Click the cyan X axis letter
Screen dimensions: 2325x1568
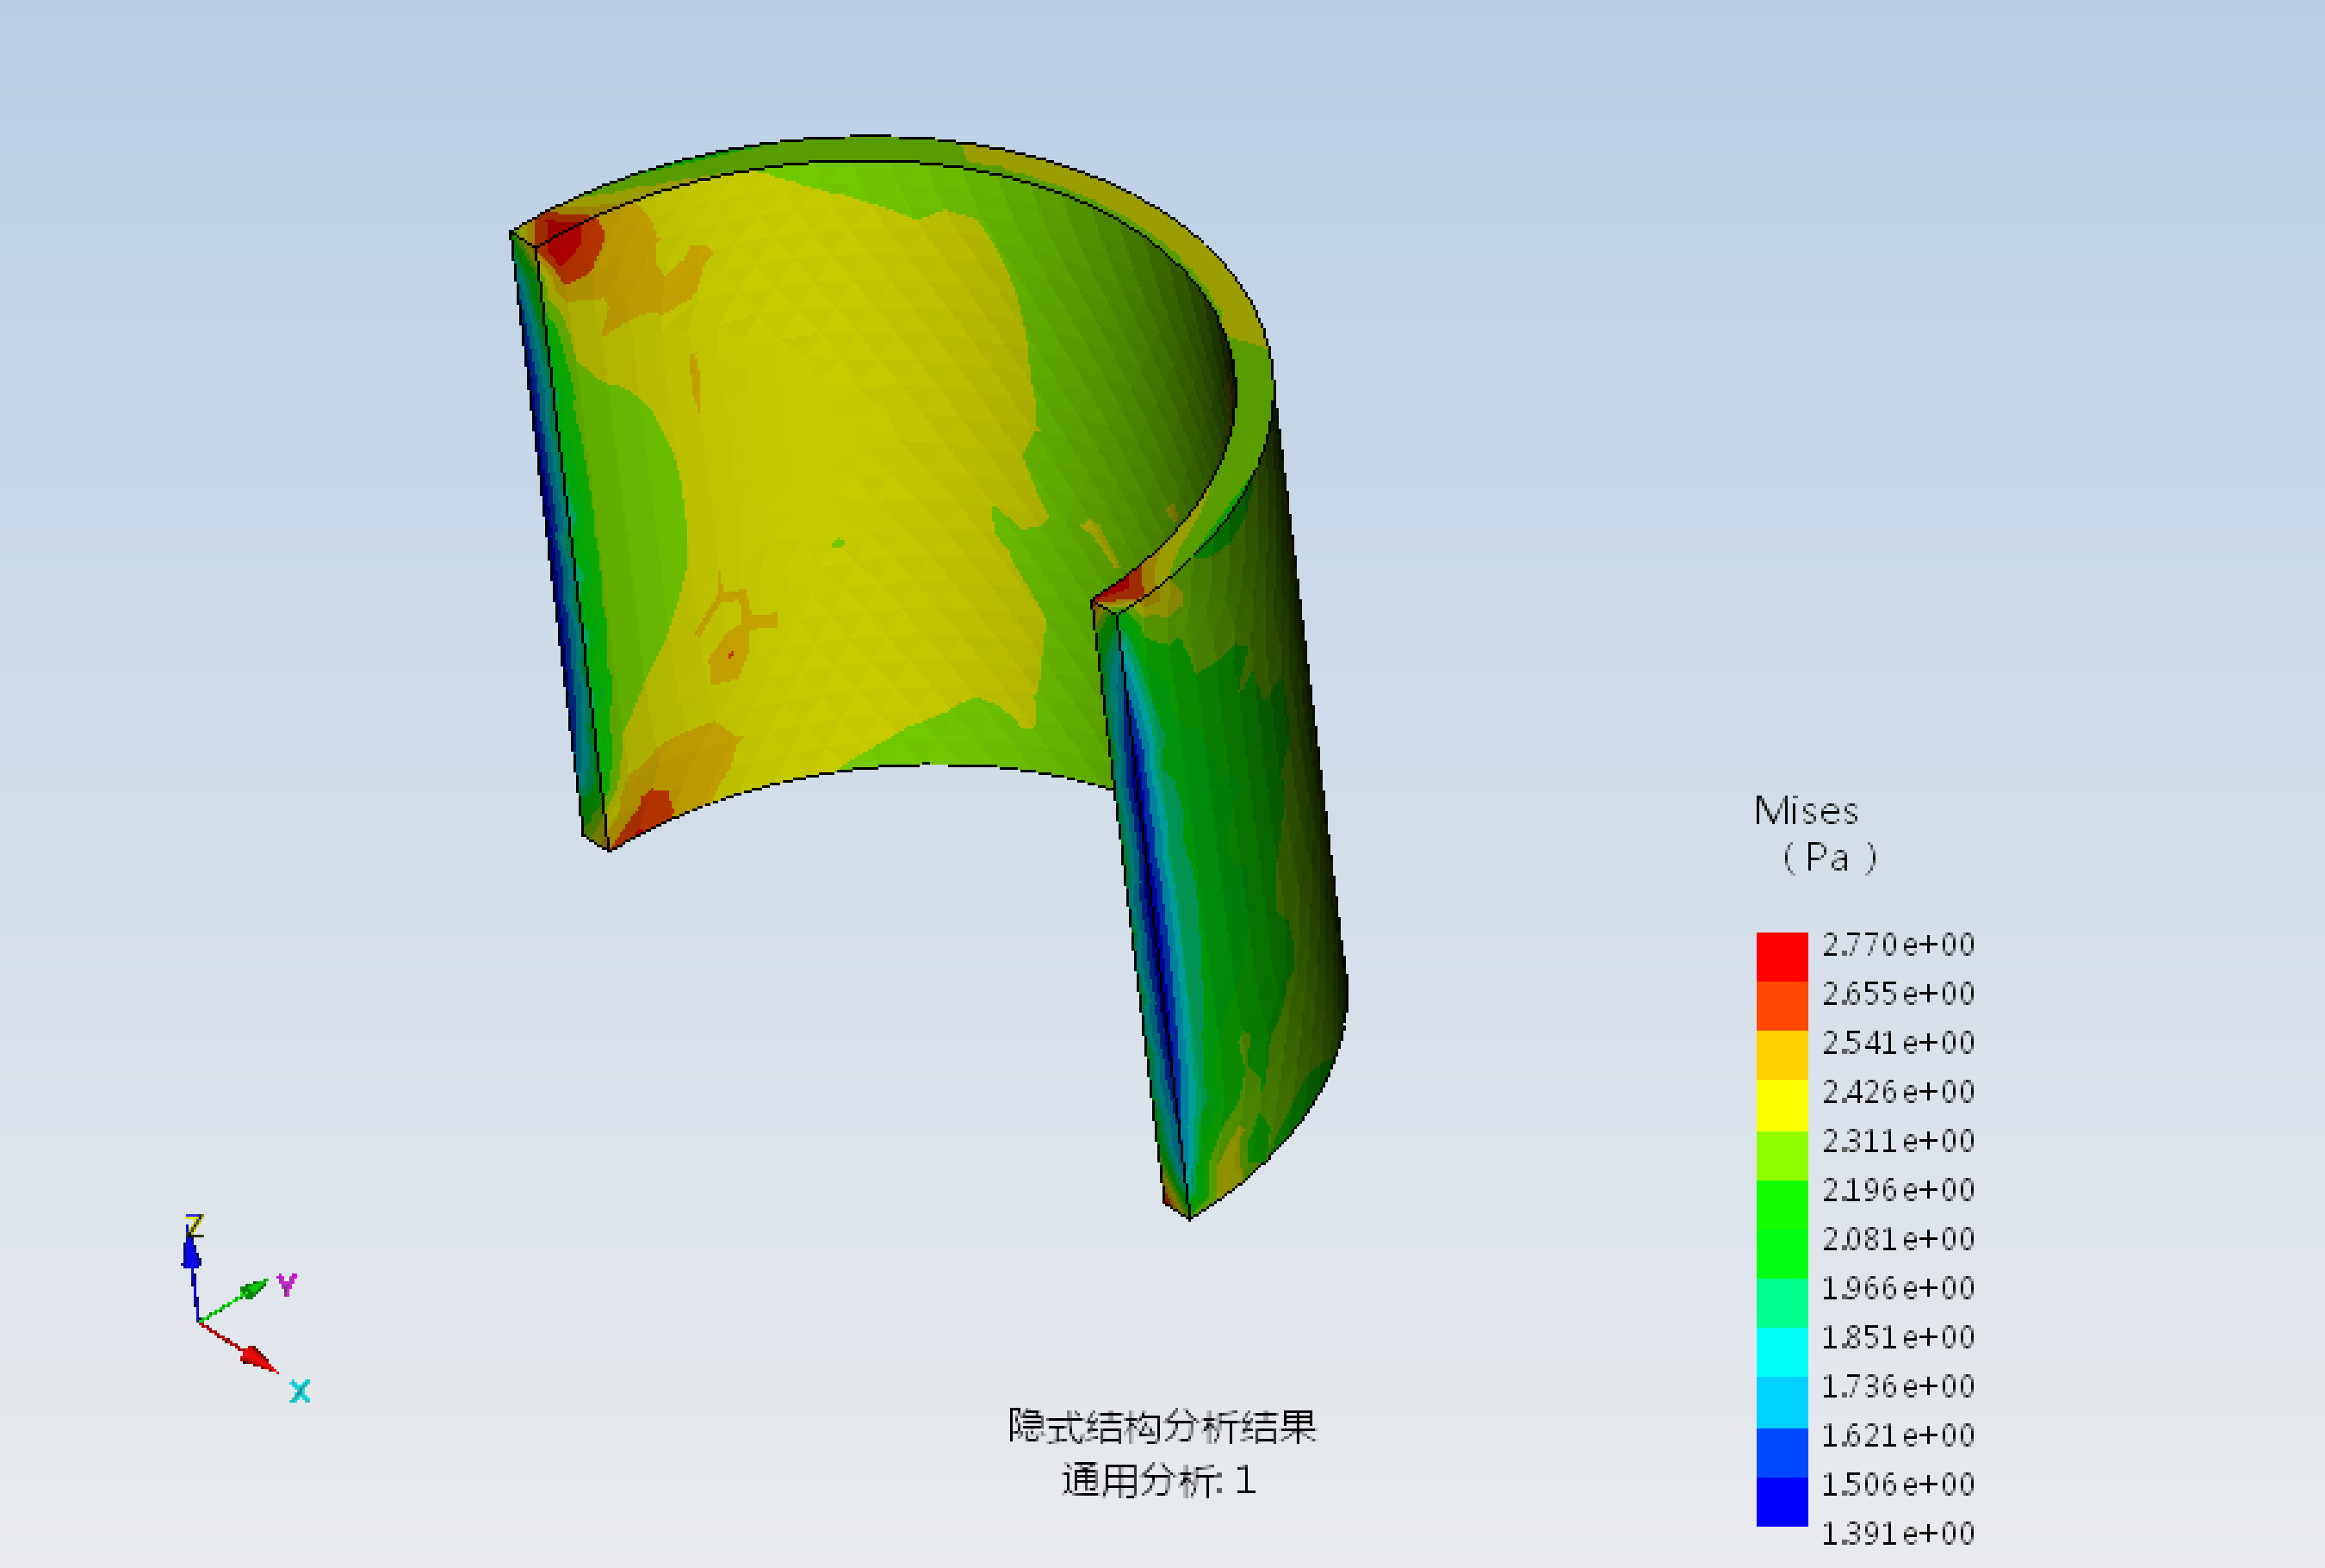pos(300,1391)
